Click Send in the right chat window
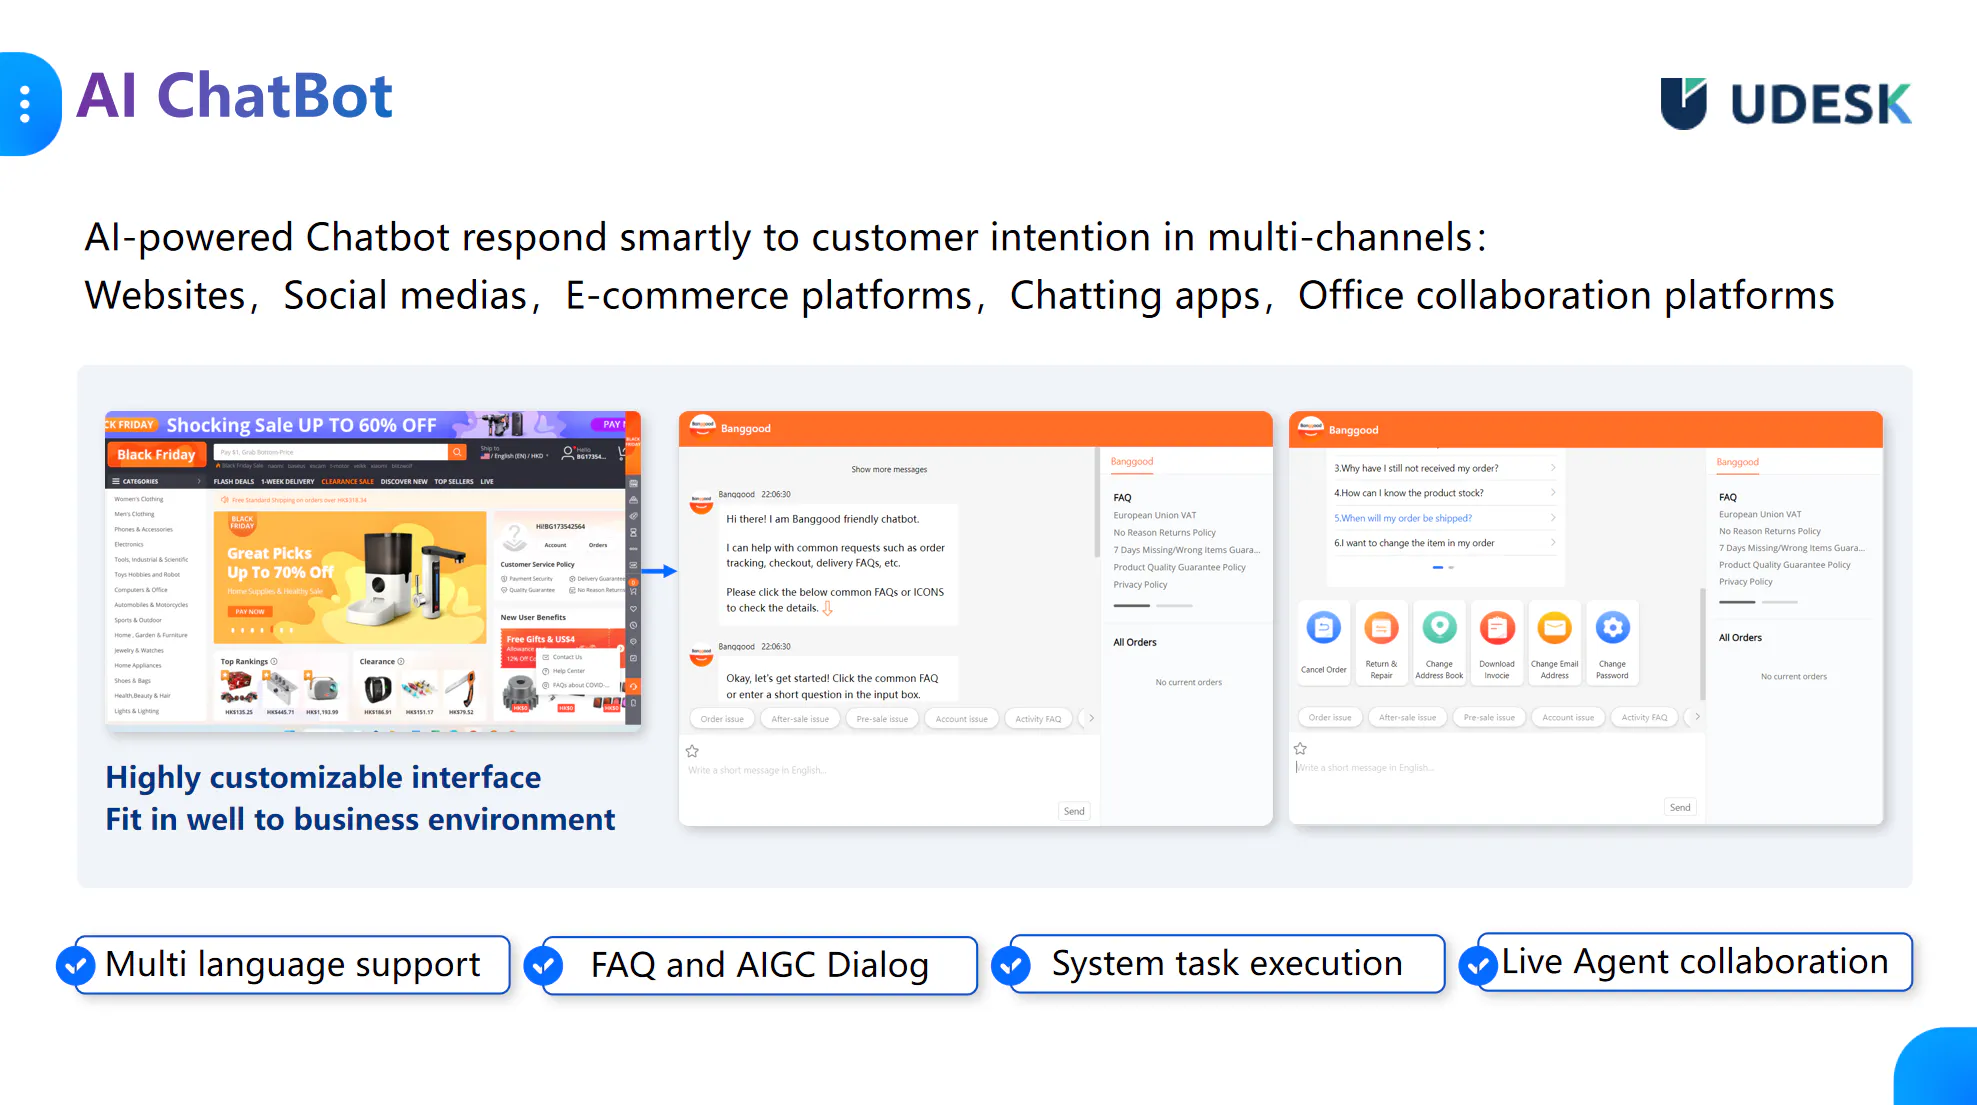This screenshot has height=1105, width=1977. pos(1680,807)
